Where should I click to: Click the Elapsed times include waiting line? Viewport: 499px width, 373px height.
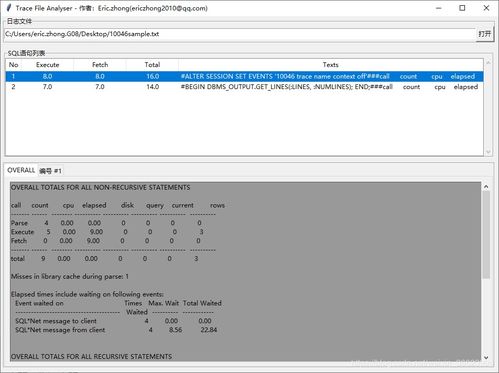point(87,294)
